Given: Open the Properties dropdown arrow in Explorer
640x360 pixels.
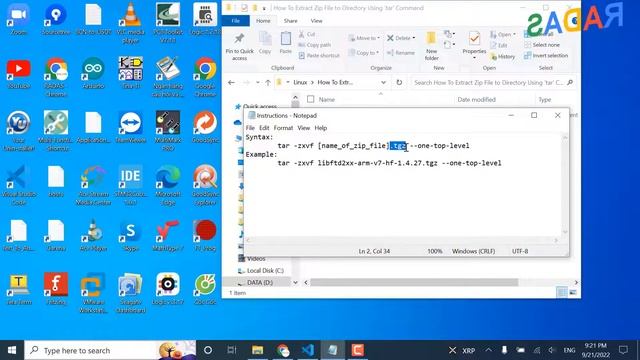Looking at the screenshot, I should click(474, 58).
